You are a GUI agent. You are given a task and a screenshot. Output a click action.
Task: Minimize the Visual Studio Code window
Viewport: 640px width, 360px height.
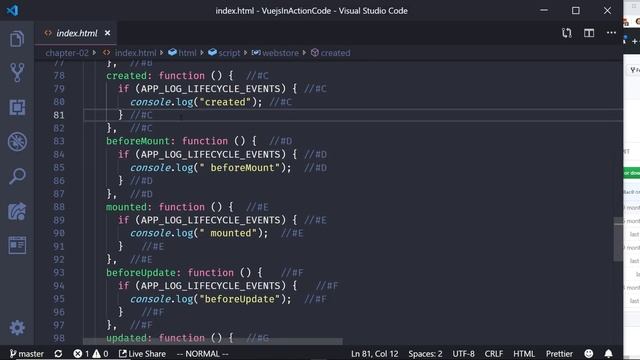point(544,10)
